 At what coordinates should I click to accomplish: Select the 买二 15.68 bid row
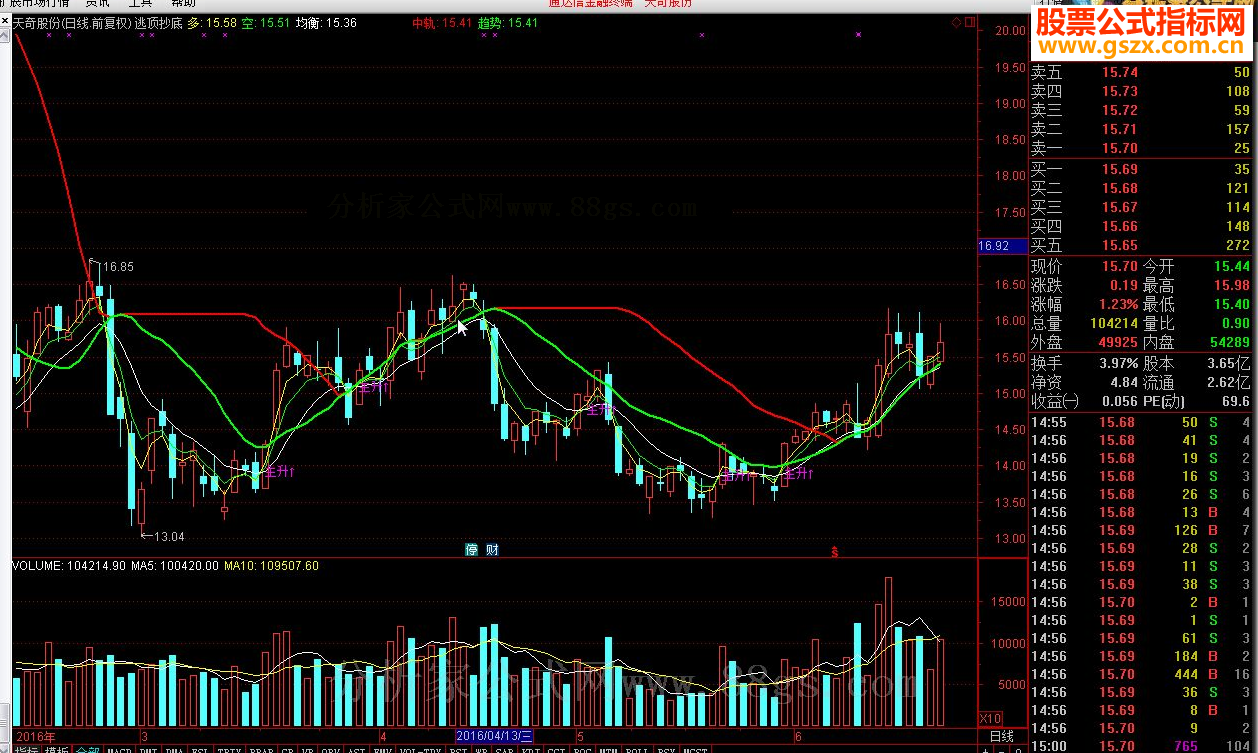point(1141,188)
